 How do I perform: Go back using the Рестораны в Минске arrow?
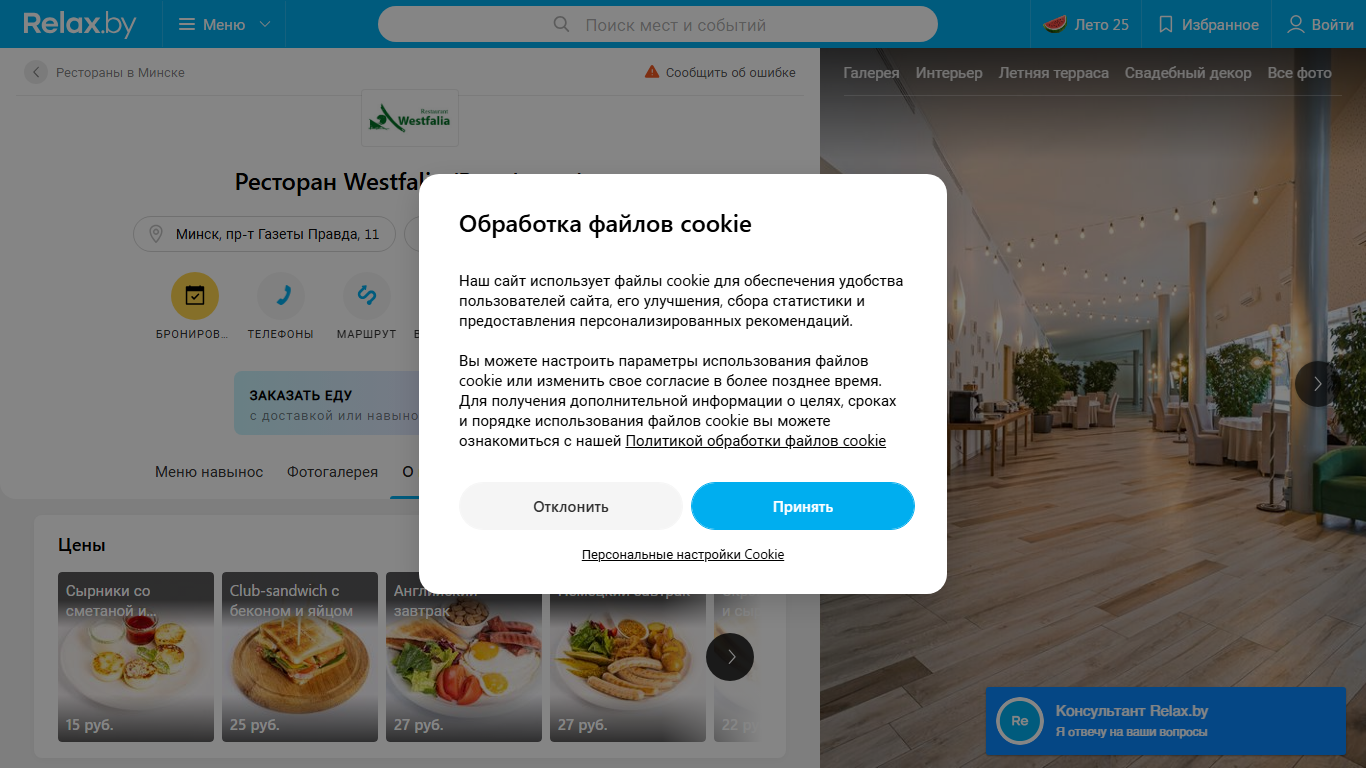[36, 72]
